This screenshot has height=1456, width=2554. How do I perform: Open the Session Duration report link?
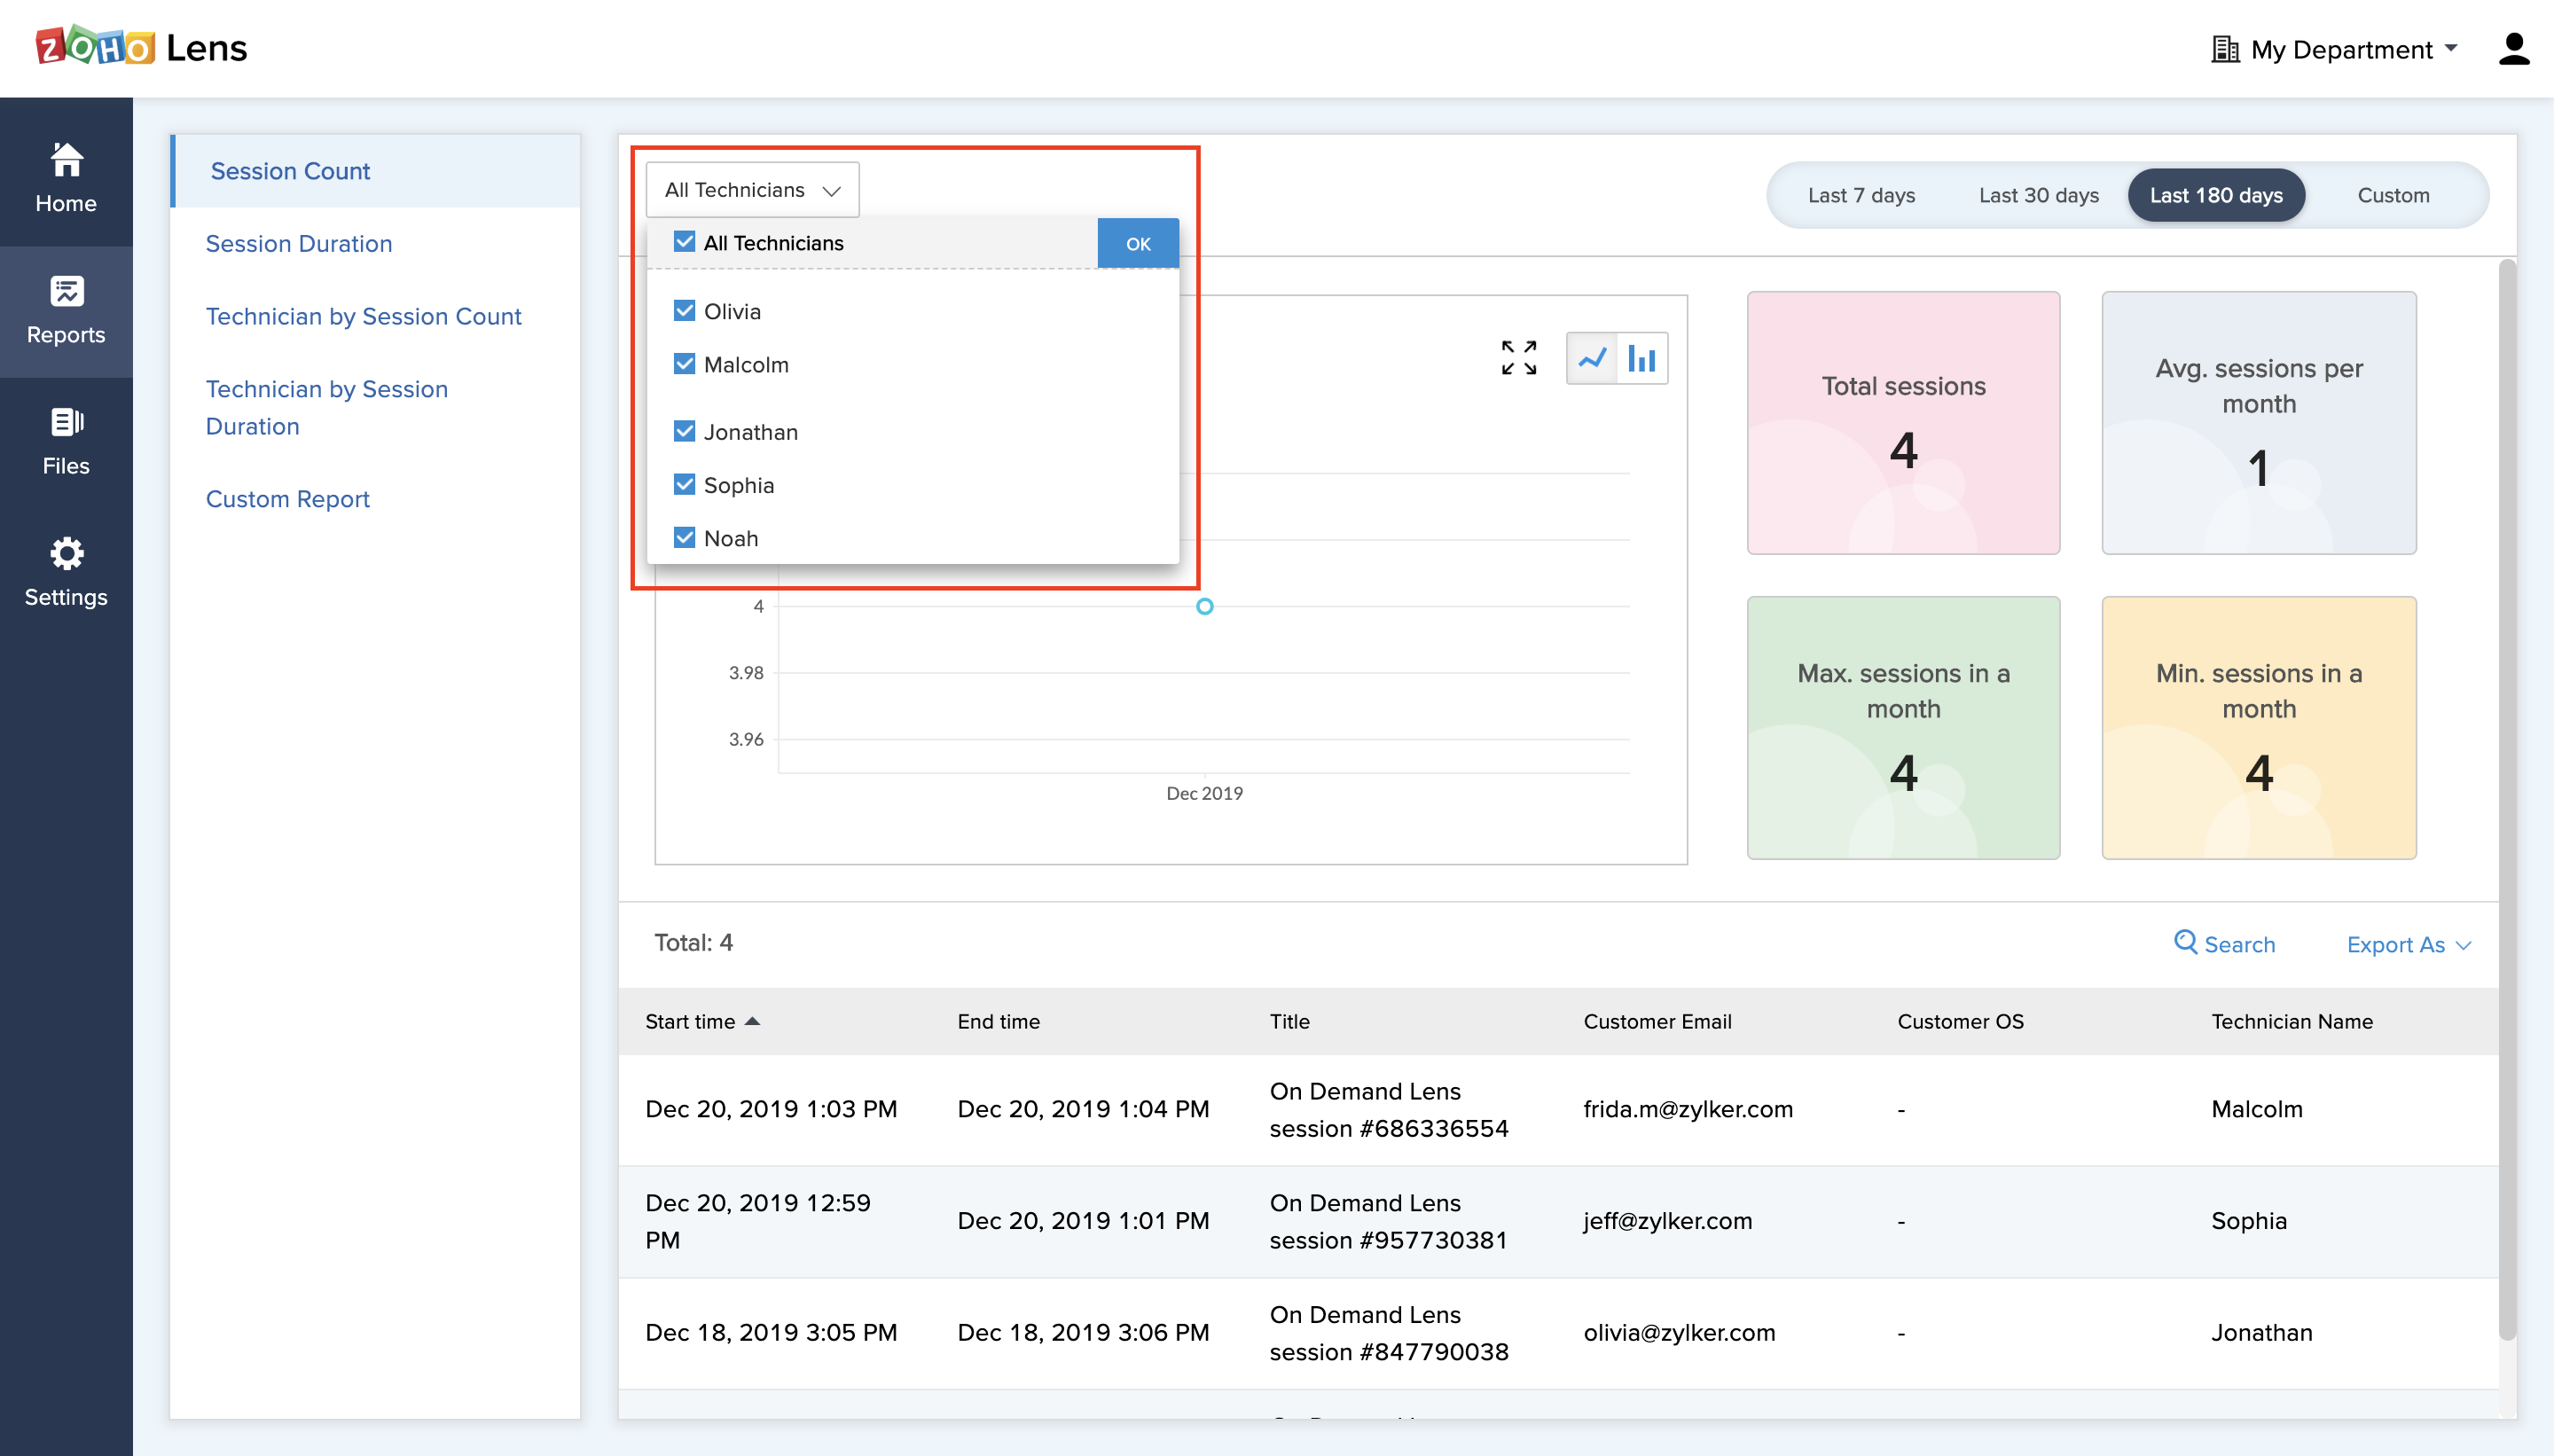tap(298, 243)
